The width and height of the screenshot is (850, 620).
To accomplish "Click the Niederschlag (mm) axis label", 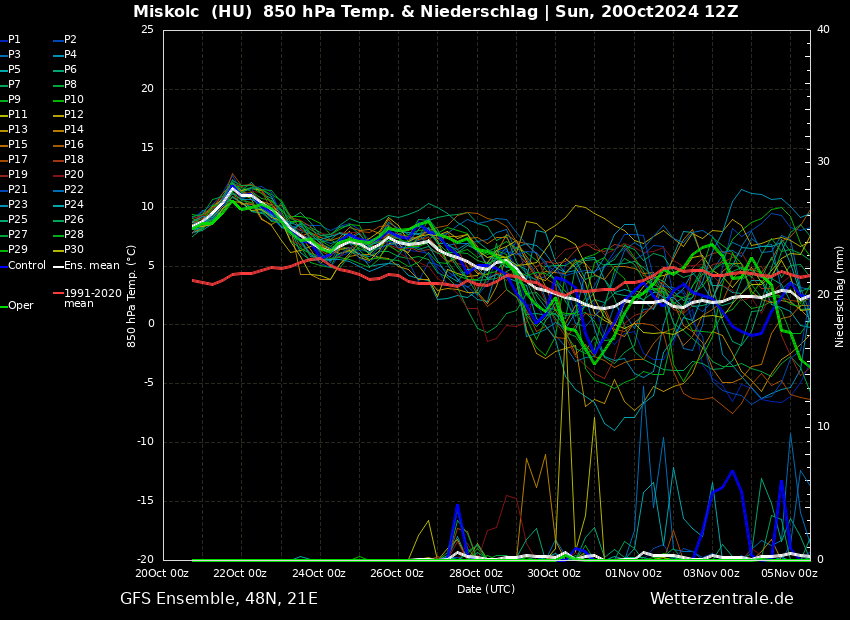I will [x=840, y=296].
